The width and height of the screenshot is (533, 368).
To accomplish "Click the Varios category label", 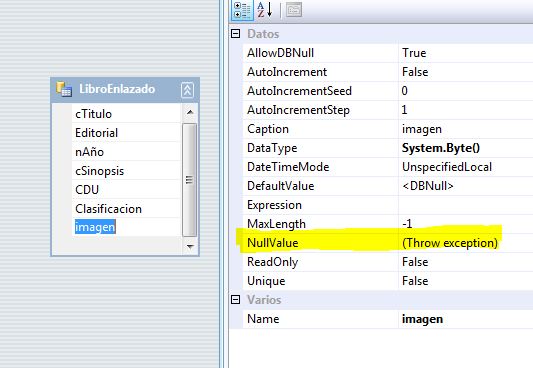I will coord(264,300).
